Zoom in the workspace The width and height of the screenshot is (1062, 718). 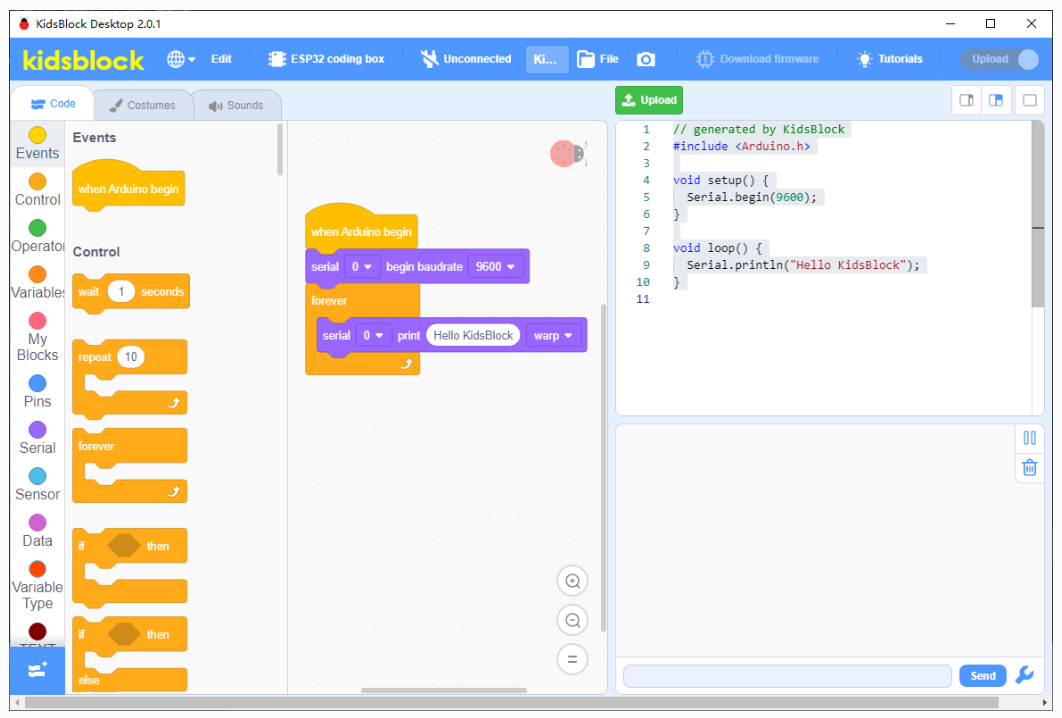tap(572, 581)
